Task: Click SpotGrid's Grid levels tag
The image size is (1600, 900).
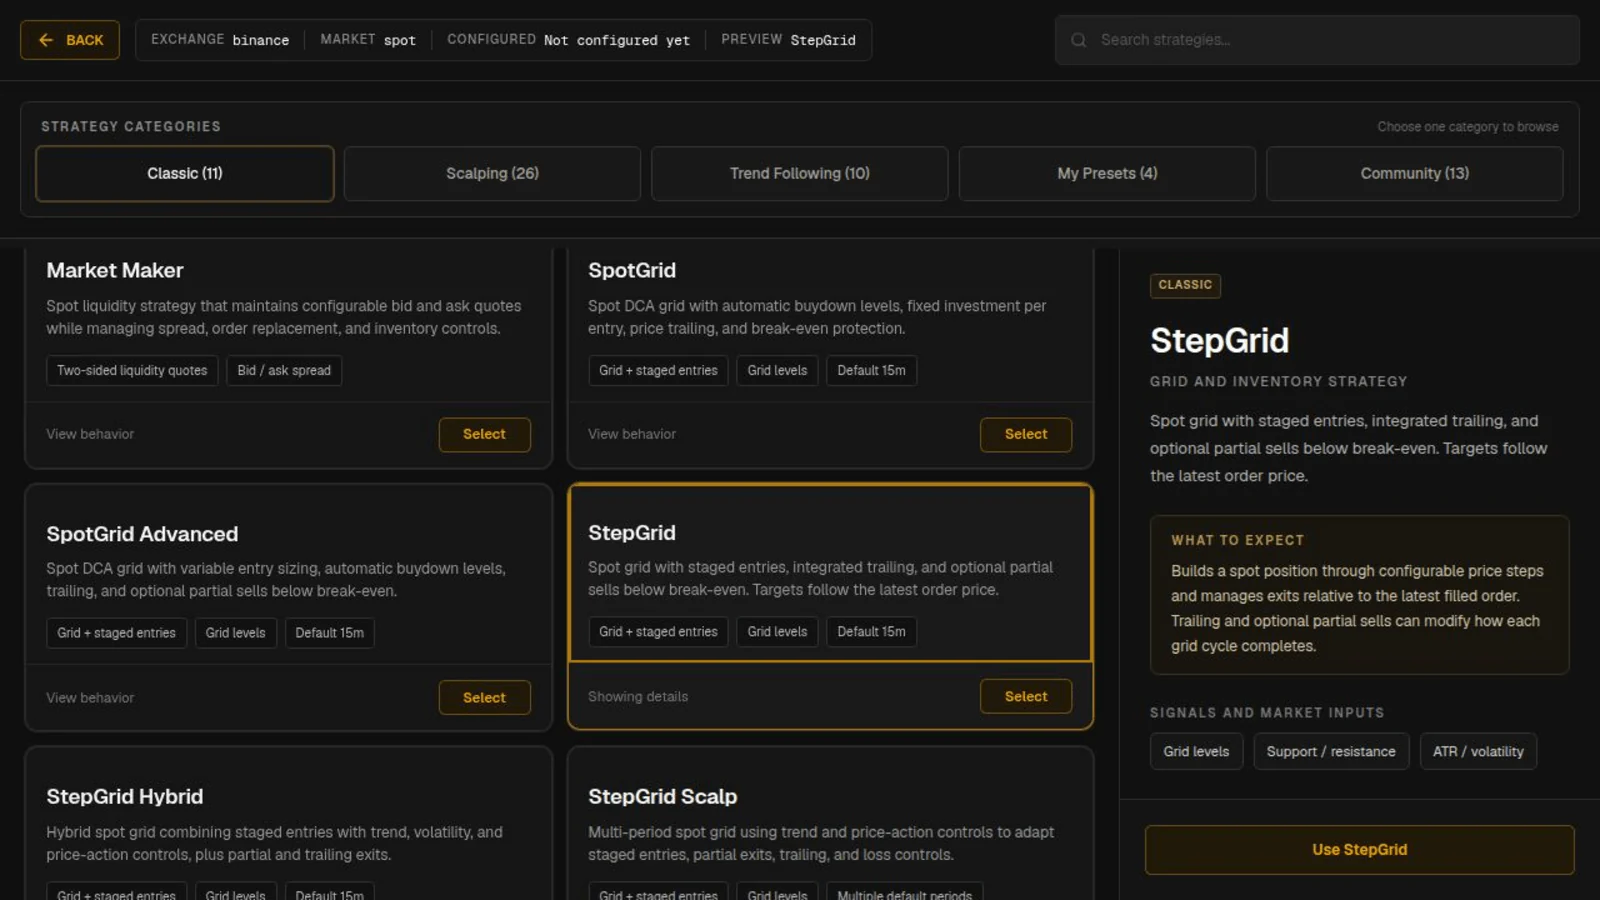Action: click(777, 370)
